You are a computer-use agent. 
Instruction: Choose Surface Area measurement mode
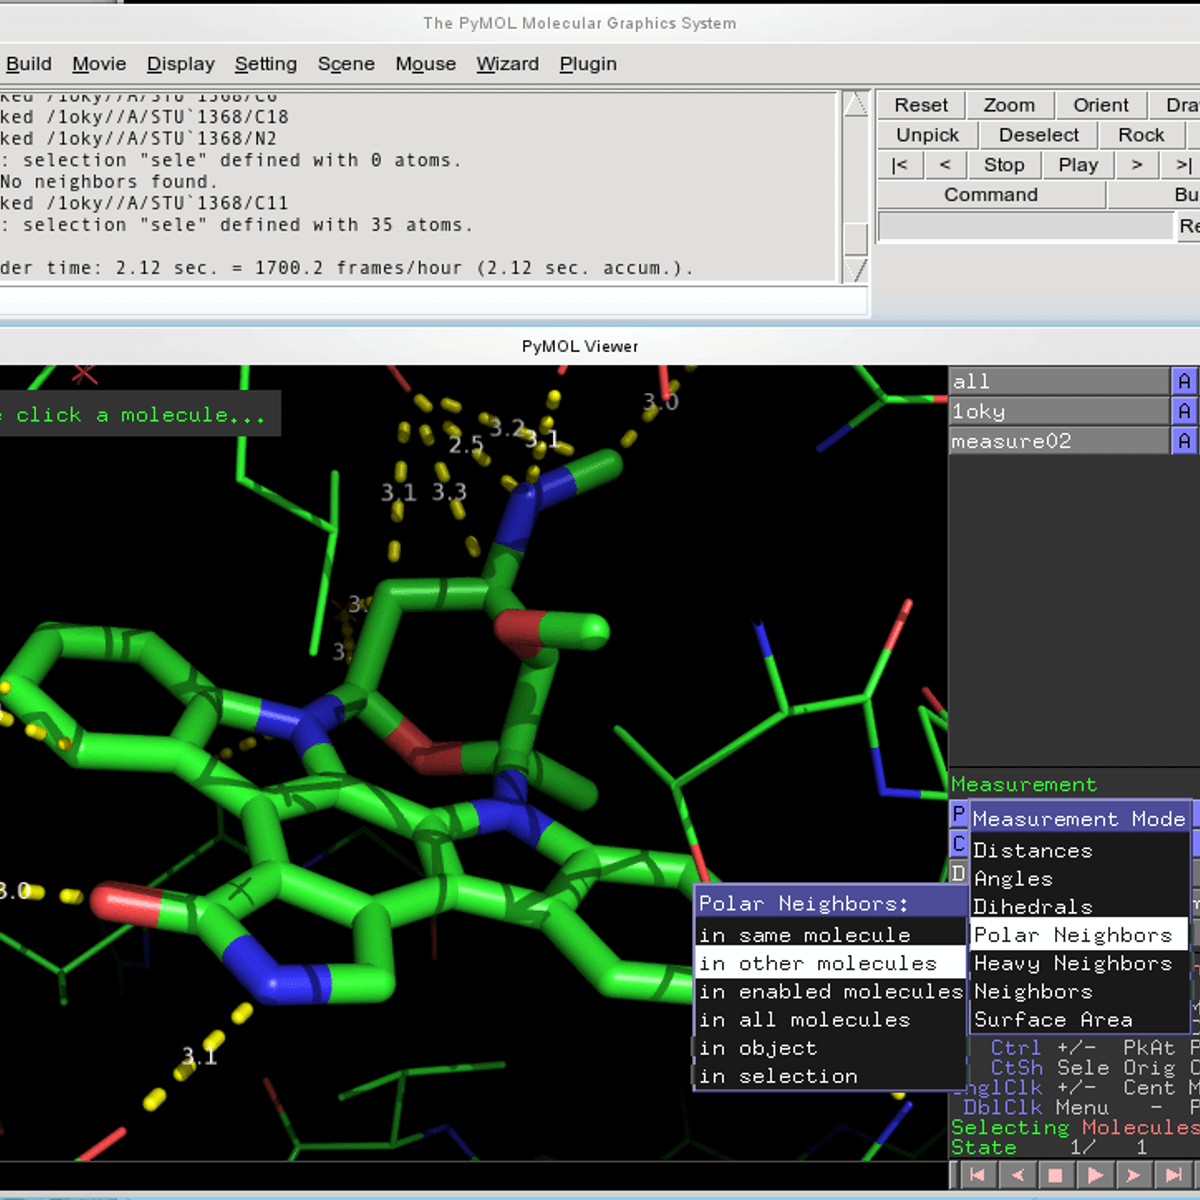(x=1080, y=1020)
